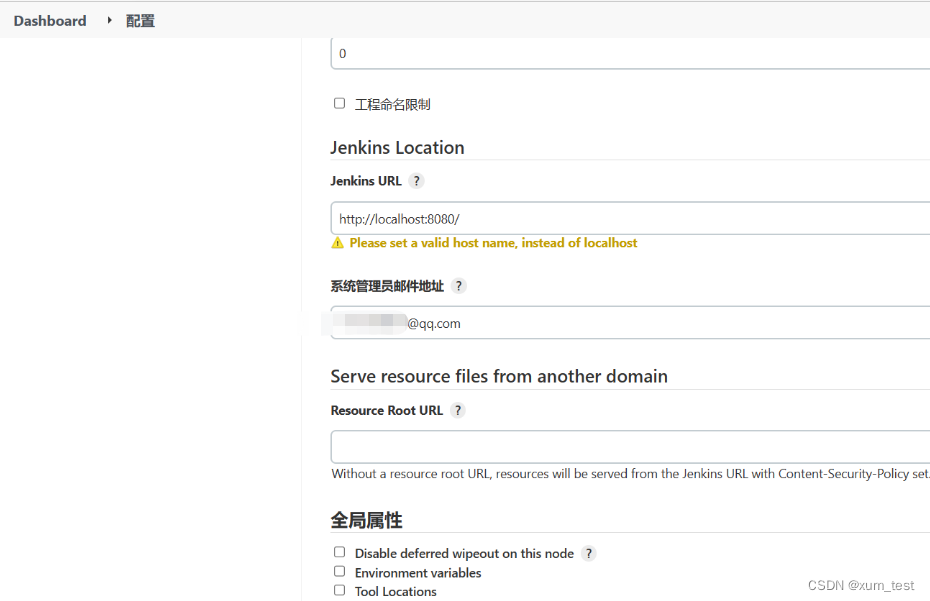The height and width of the screenshot is (601, 930).
Task: Click the "Without a resource root URL" description text
Action: click(x=630, y=473)
